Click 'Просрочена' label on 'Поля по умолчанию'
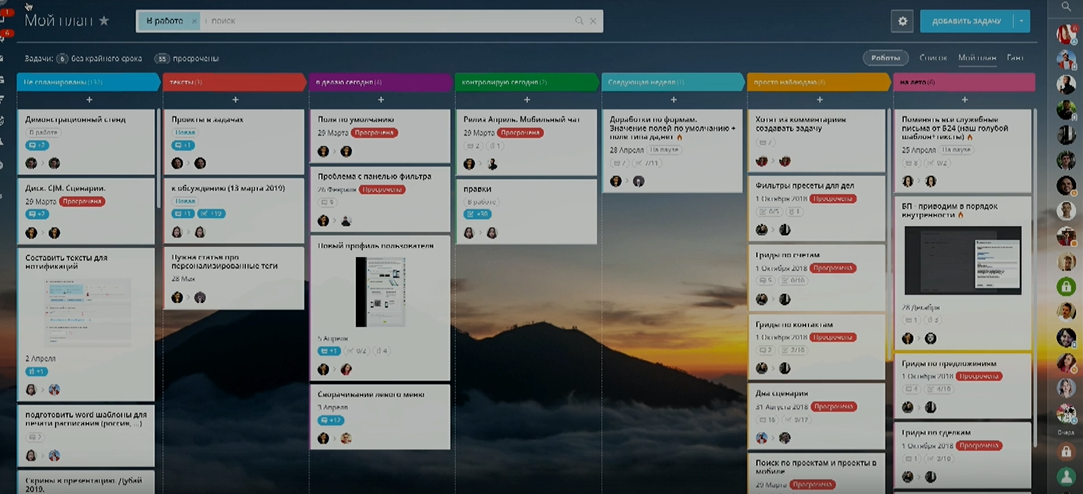This screenshot has width=1083, height=494. 375,133
